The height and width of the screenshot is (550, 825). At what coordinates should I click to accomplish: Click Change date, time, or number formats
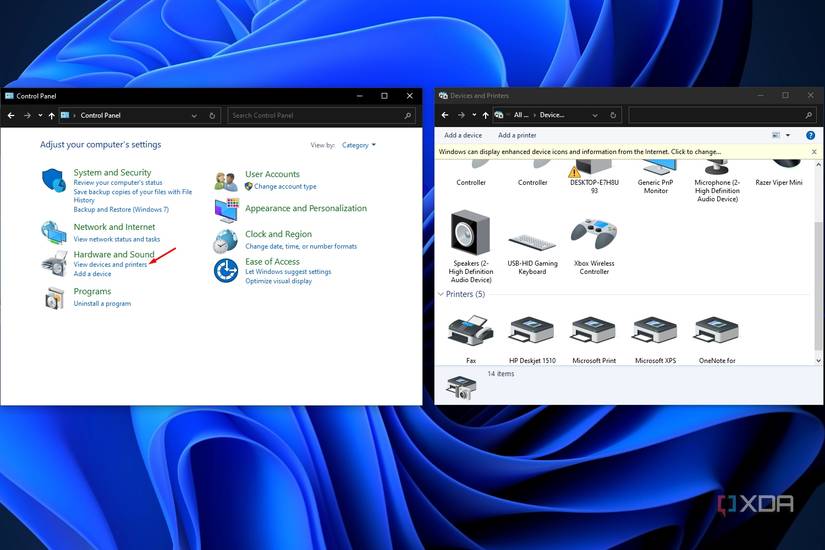(x=301, y=246)
